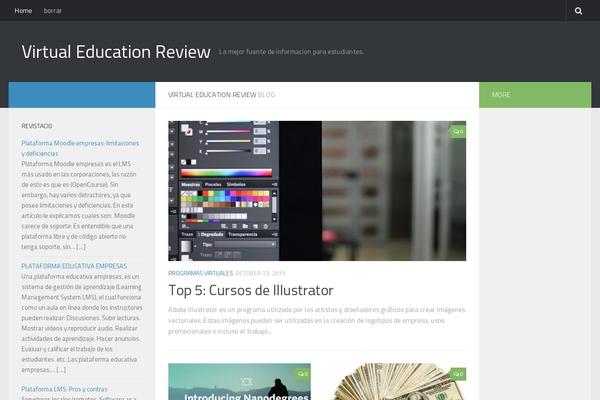Click comment badge on money thumbnail
Screen dimensions: 600x400
458,374
